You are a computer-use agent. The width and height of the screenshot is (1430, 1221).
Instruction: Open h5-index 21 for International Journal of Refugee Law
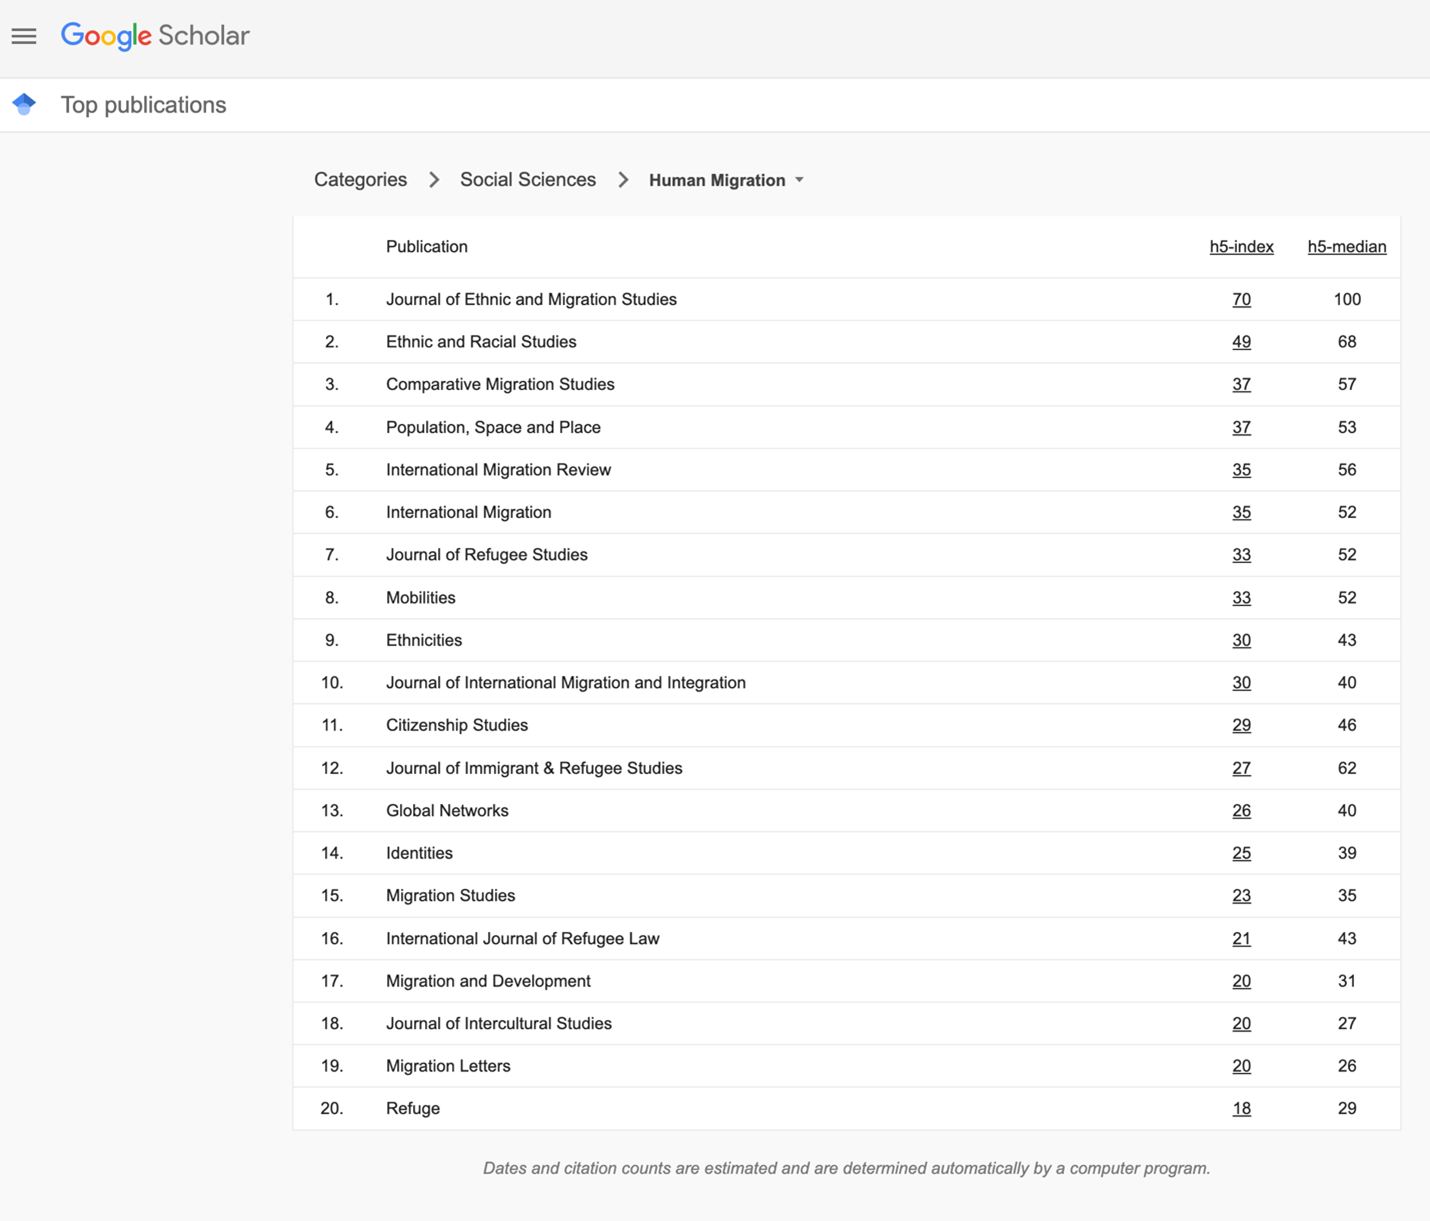pyautogui.click(x=1241, y=939)
